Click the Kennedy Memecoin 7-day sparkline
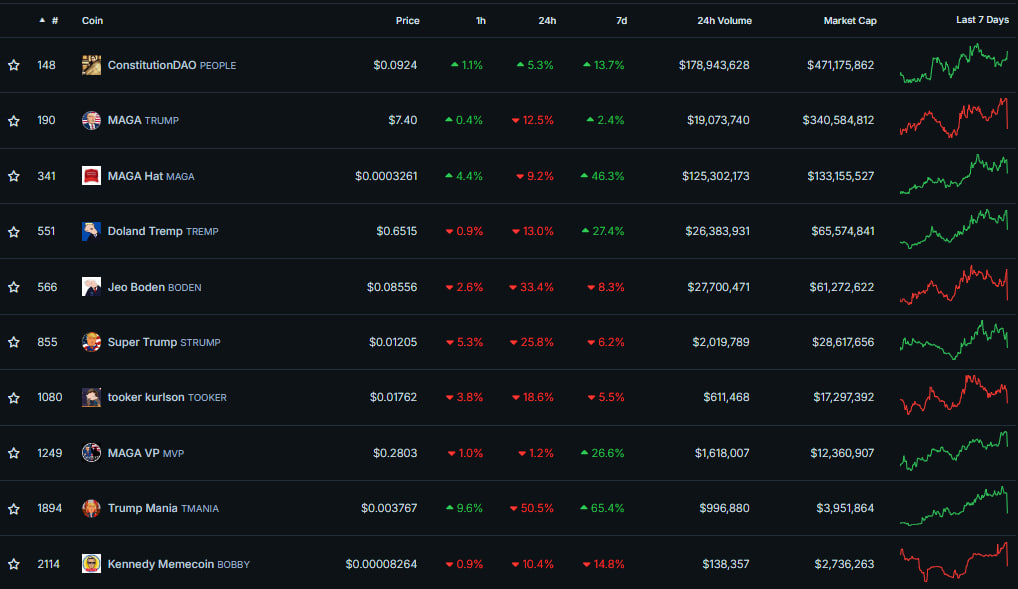 (x=954, y=562)
